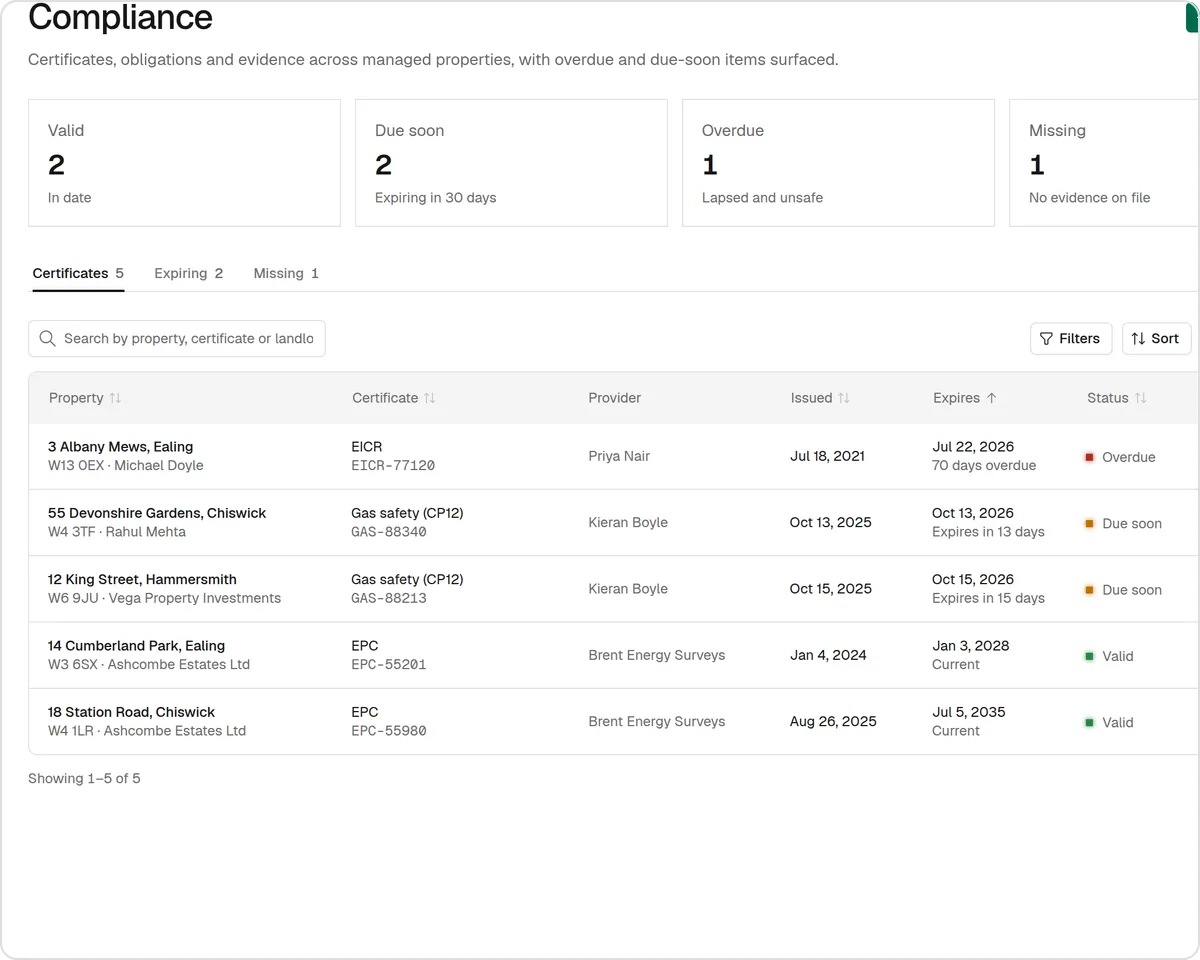
Task: Click issued date Oct 15, 2025
Action: (x=831, y=589)
